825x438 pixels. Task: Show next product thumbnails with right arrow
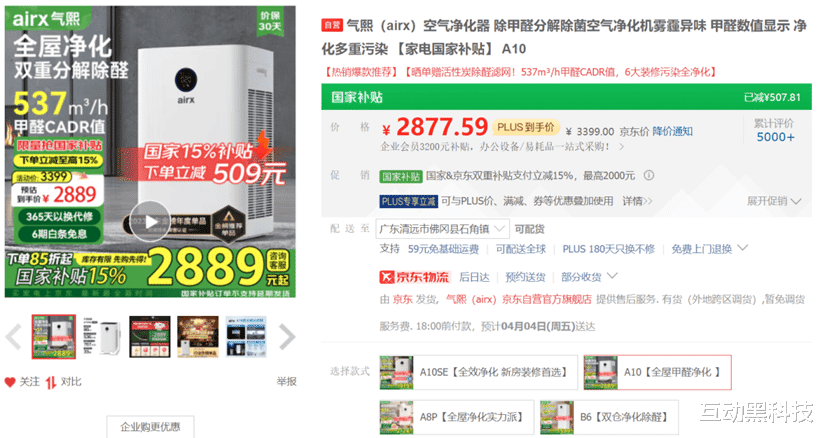(x=287, y=337)
